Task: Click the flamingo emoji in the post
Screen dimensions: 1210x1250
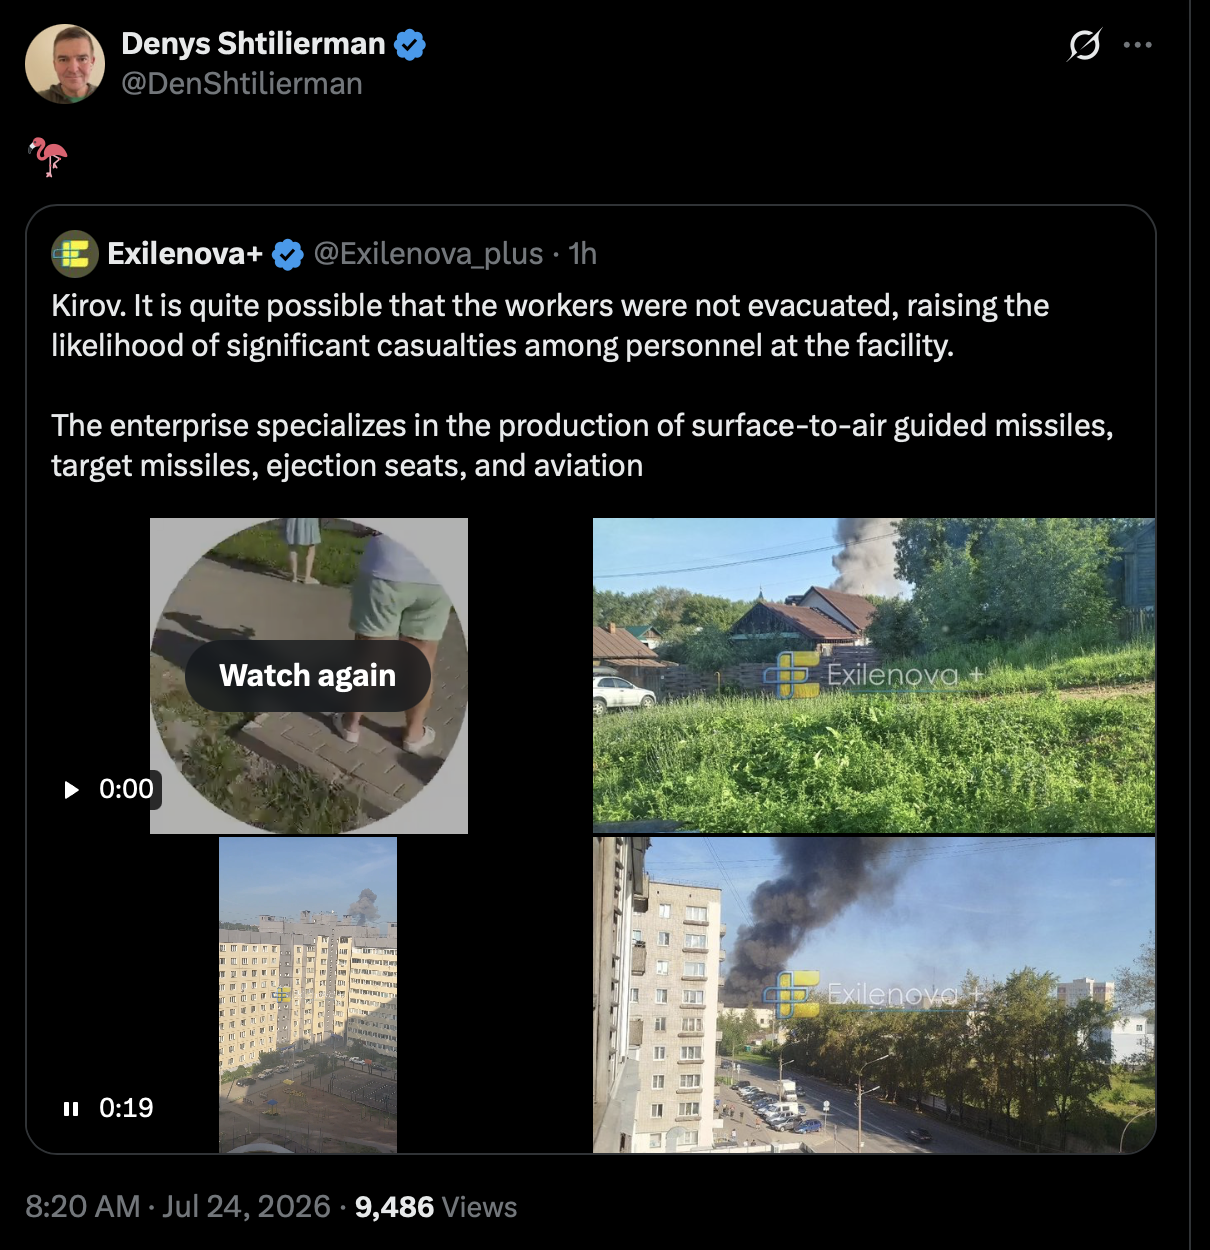Action: [x=47, y=157]
